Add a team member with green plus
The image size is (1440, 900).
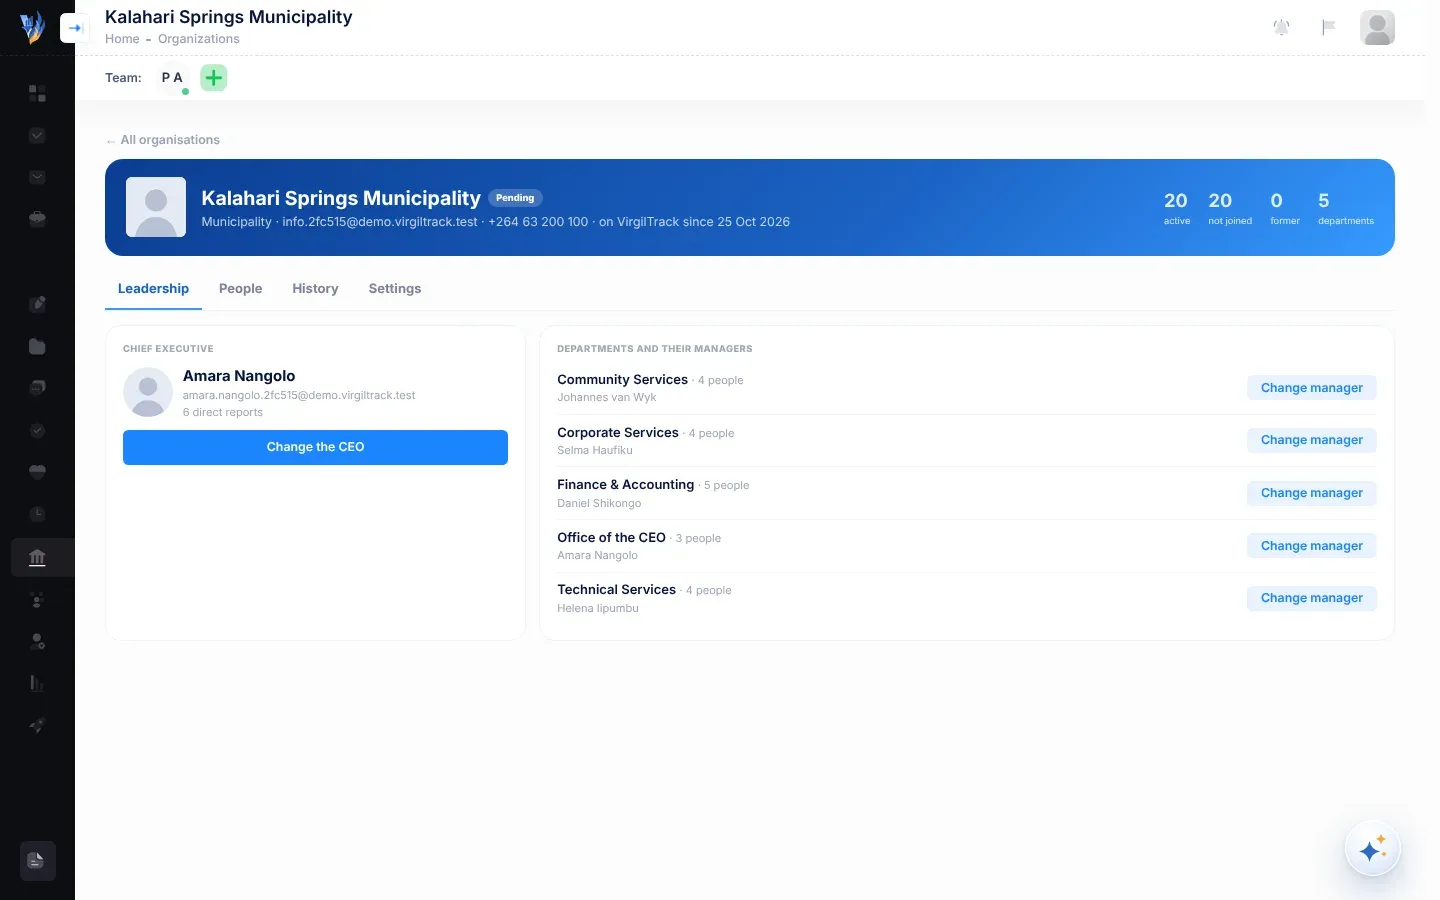[214, 78]
